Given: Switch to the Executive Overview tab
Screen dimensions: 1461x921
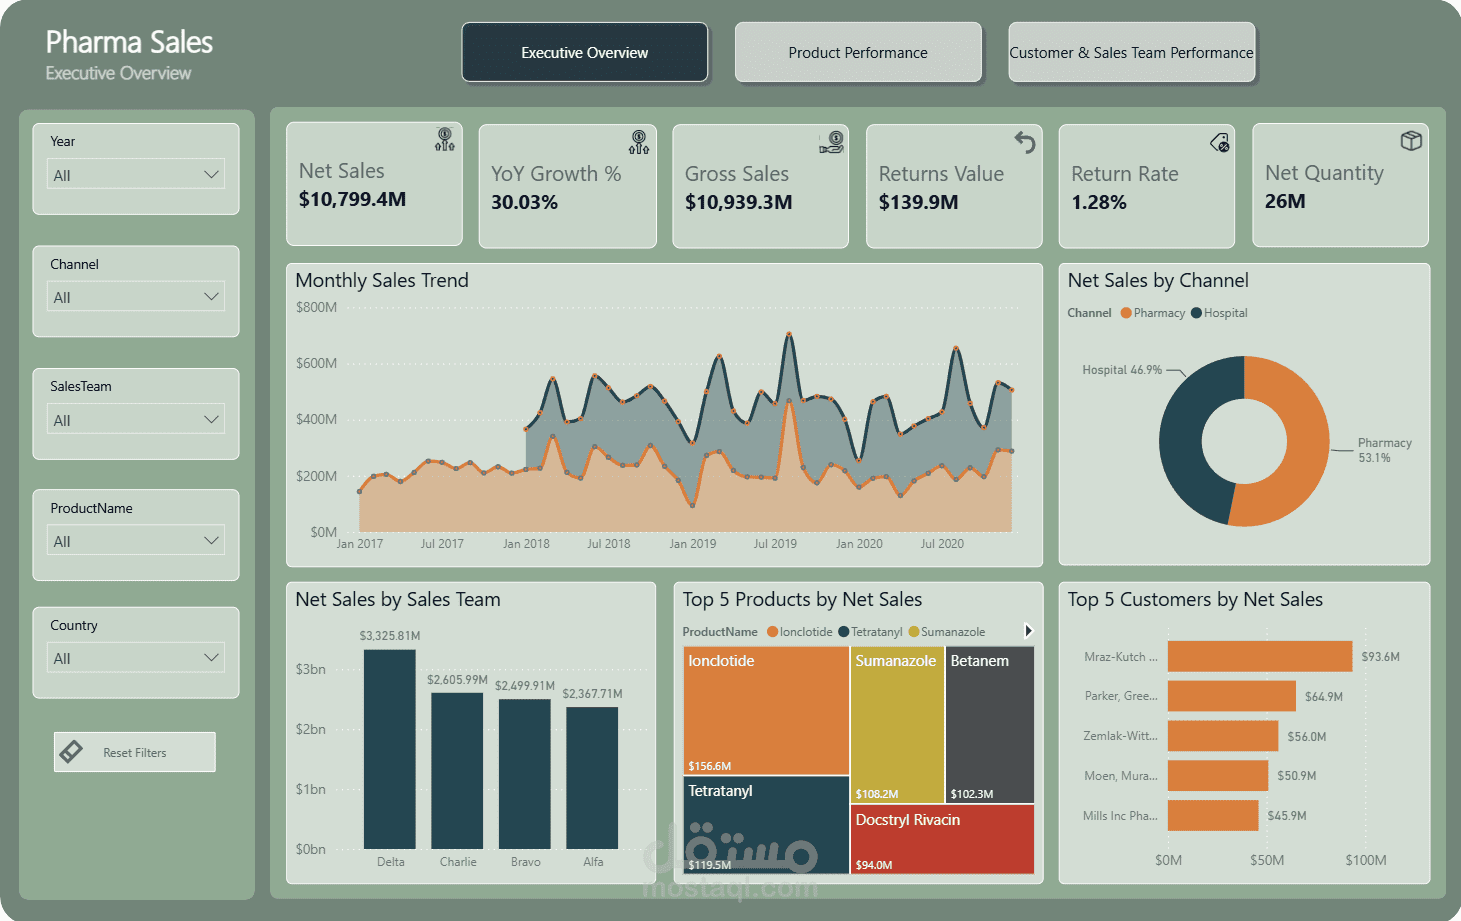Looking at the screenshot, I should click(585, 52).
